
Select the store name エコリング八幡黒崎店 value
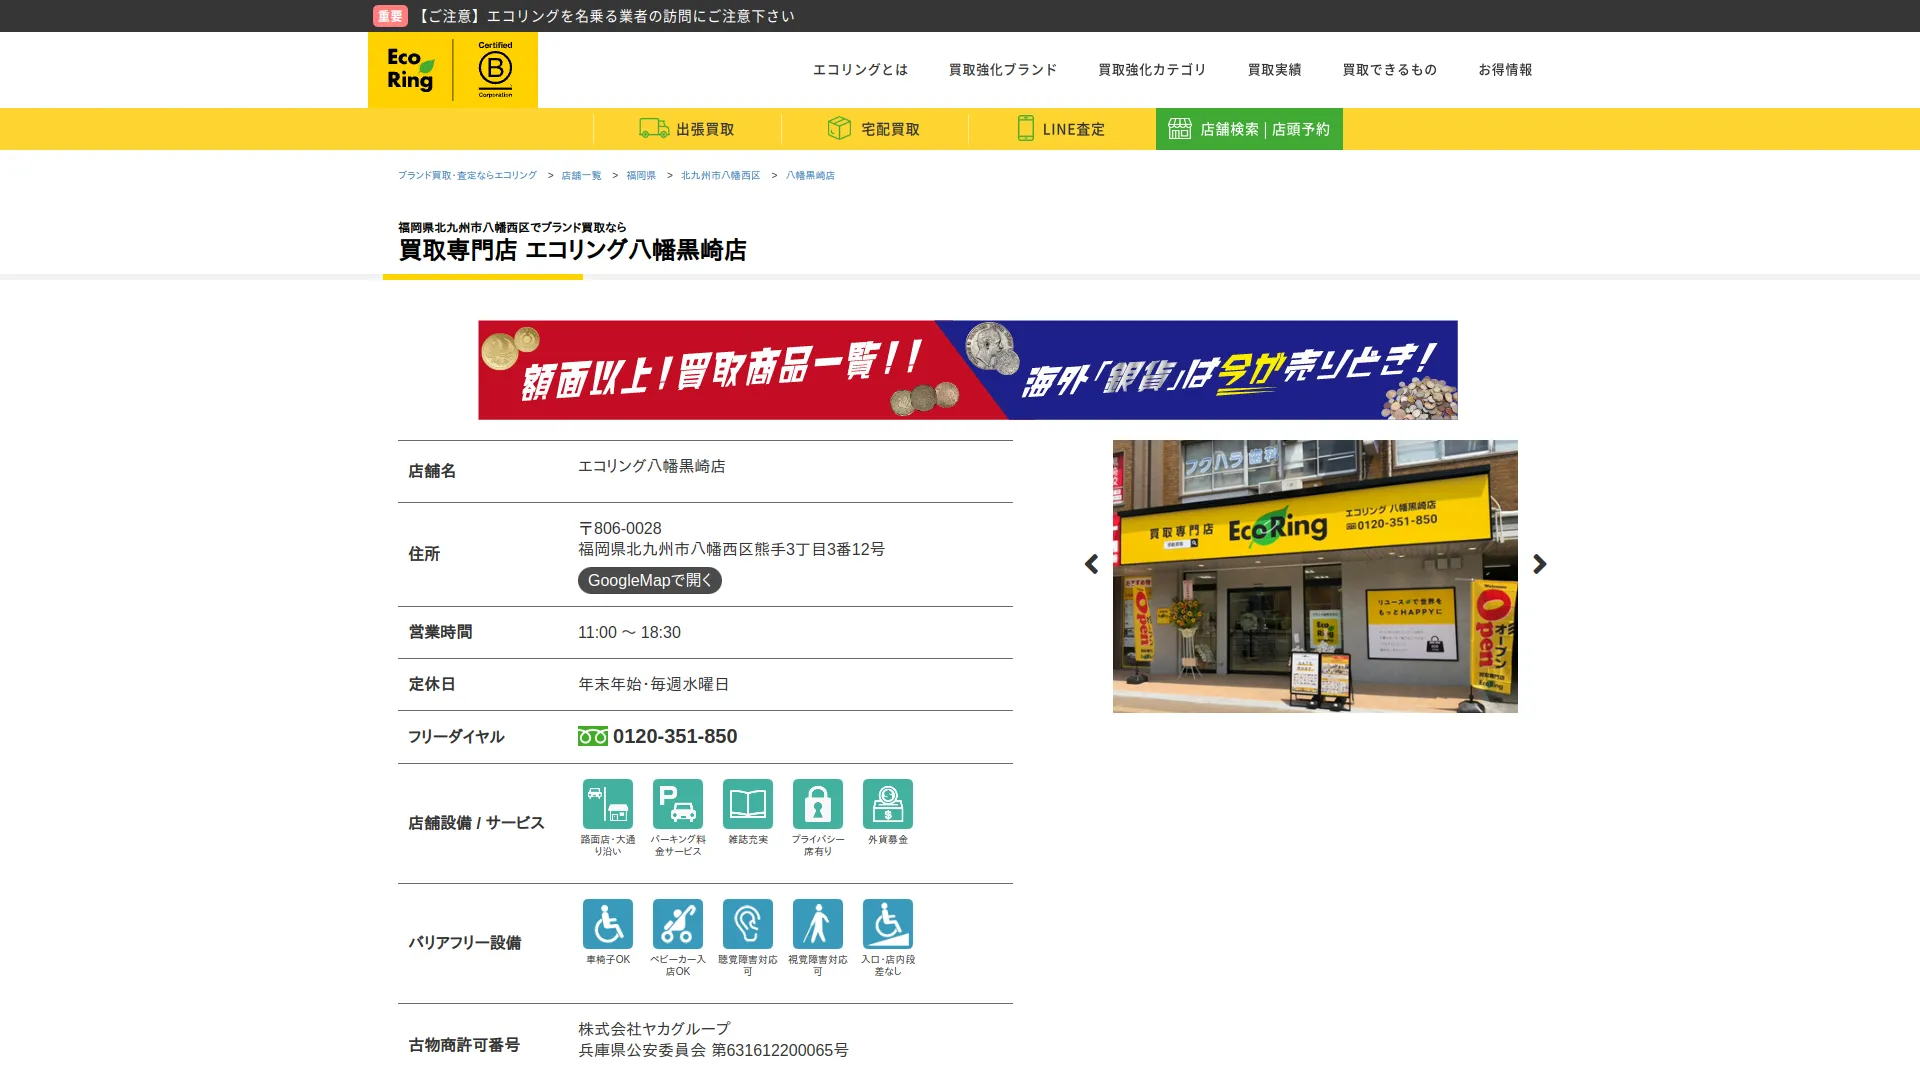coord(652,467)
